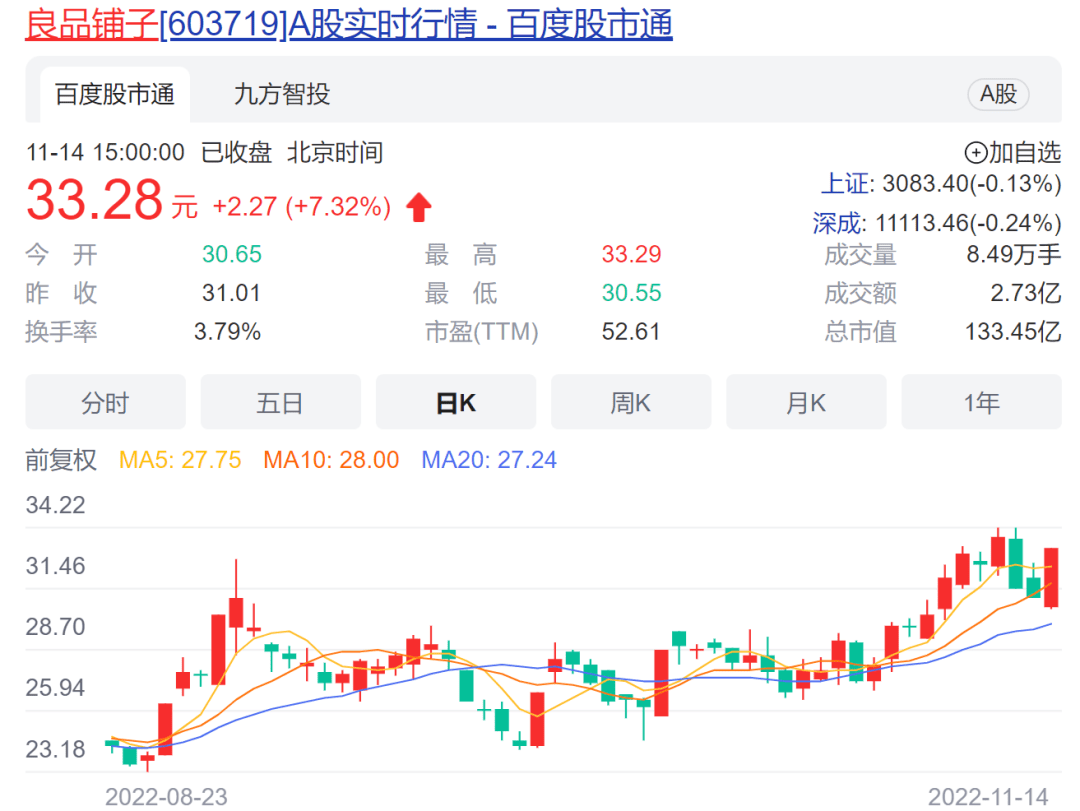Click the change text +2.27 (+7.32%)
The width and height of the screenshot is (1080, 811).
(x=302, y=207)
